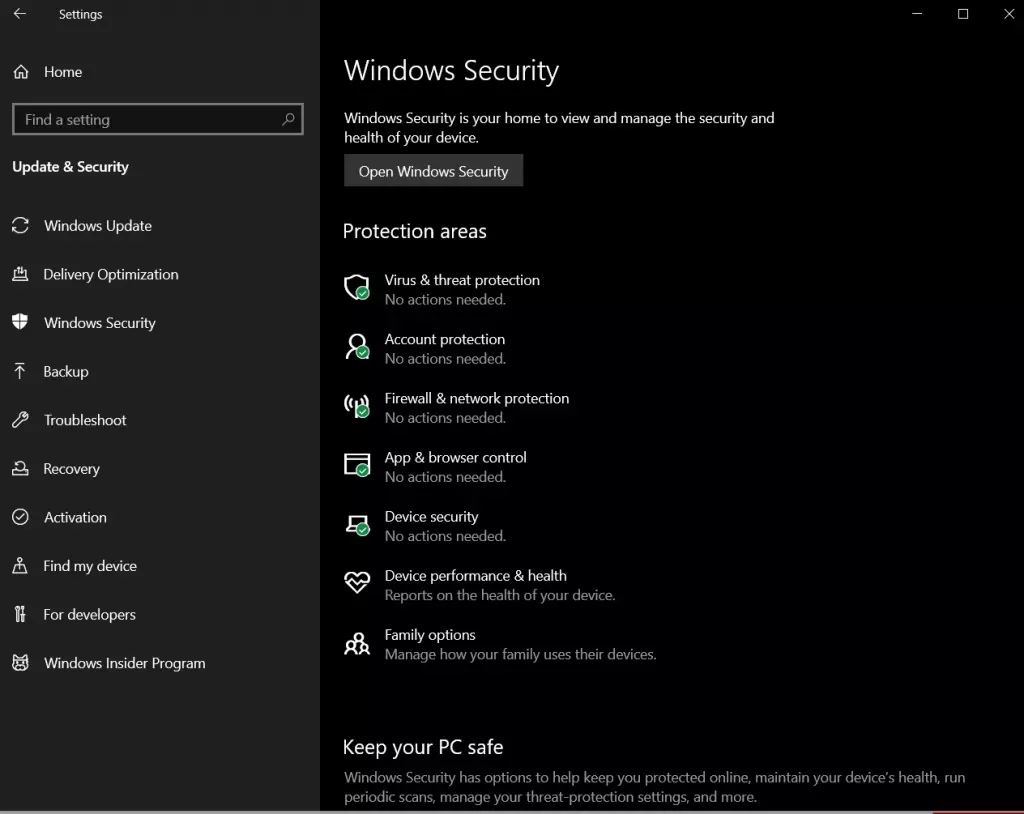Click the Recovery icon in sidebar
The width and height of the screenshot is (1024, 814).
click(x=20, y=468)
